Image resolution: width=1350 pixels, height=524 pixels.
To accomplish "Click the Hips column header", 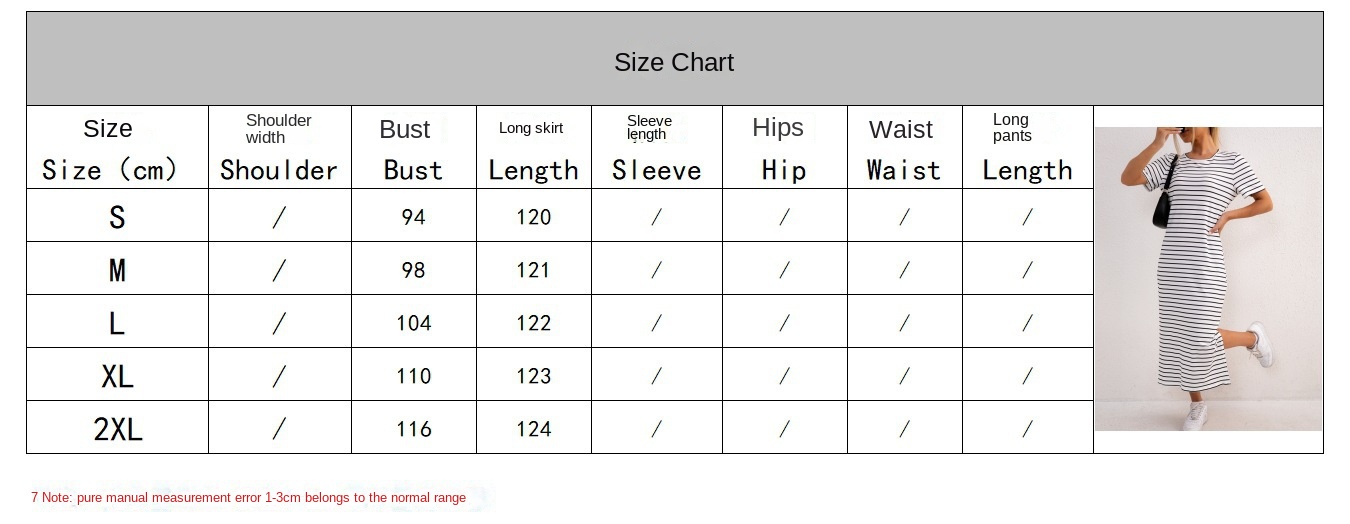I will click(784, 148).
